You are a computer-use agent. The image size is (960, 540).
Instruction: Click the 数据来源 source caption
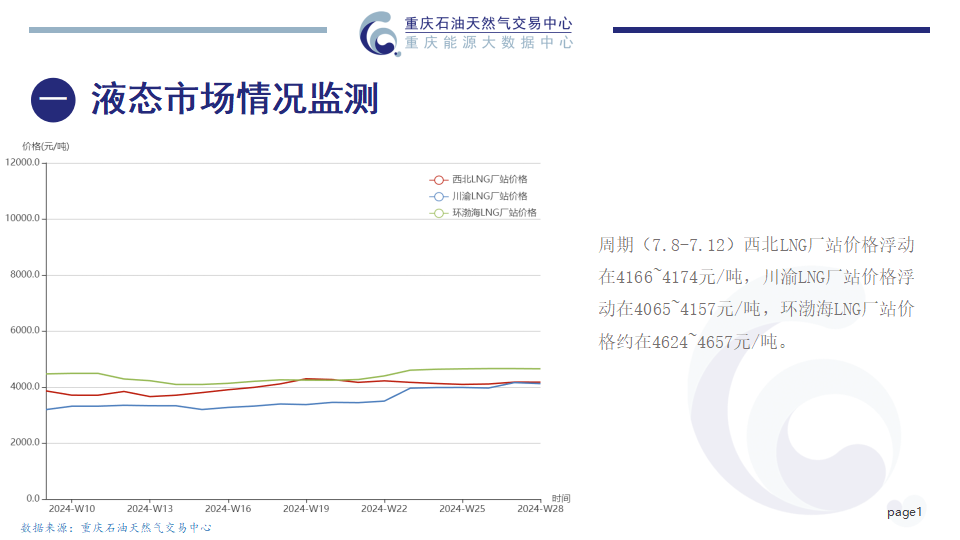tap(116, 527)
